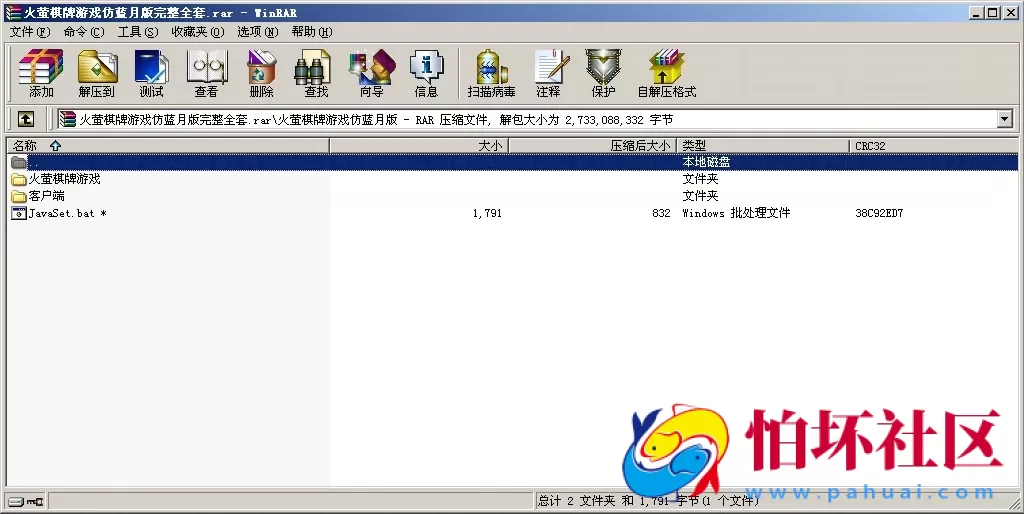
Task: Click the 火萤棋牌游戏 folder icon
Action: click(x=18, y=179)
